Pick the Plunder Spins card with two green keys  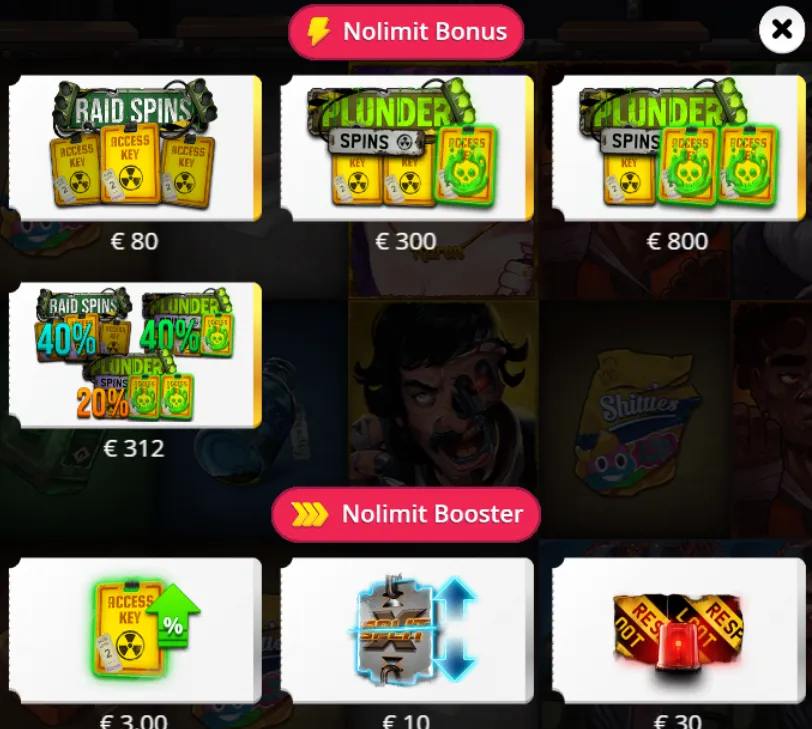(678, 148)
